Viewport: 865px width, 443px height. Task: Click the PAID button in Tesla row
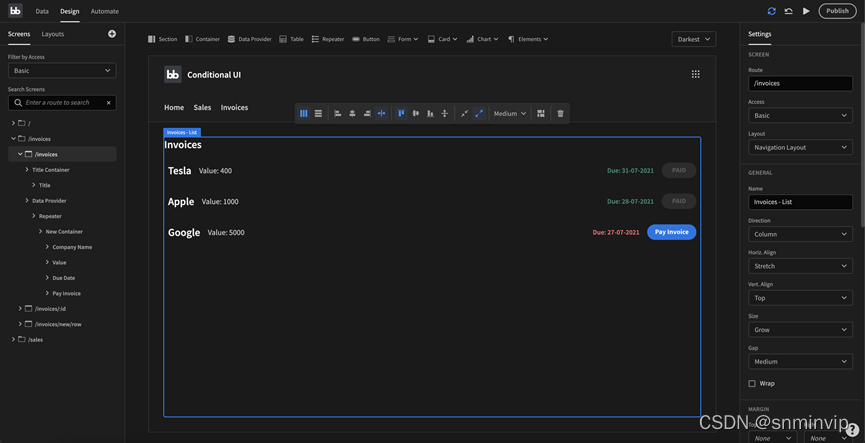[x=679, y=170]
